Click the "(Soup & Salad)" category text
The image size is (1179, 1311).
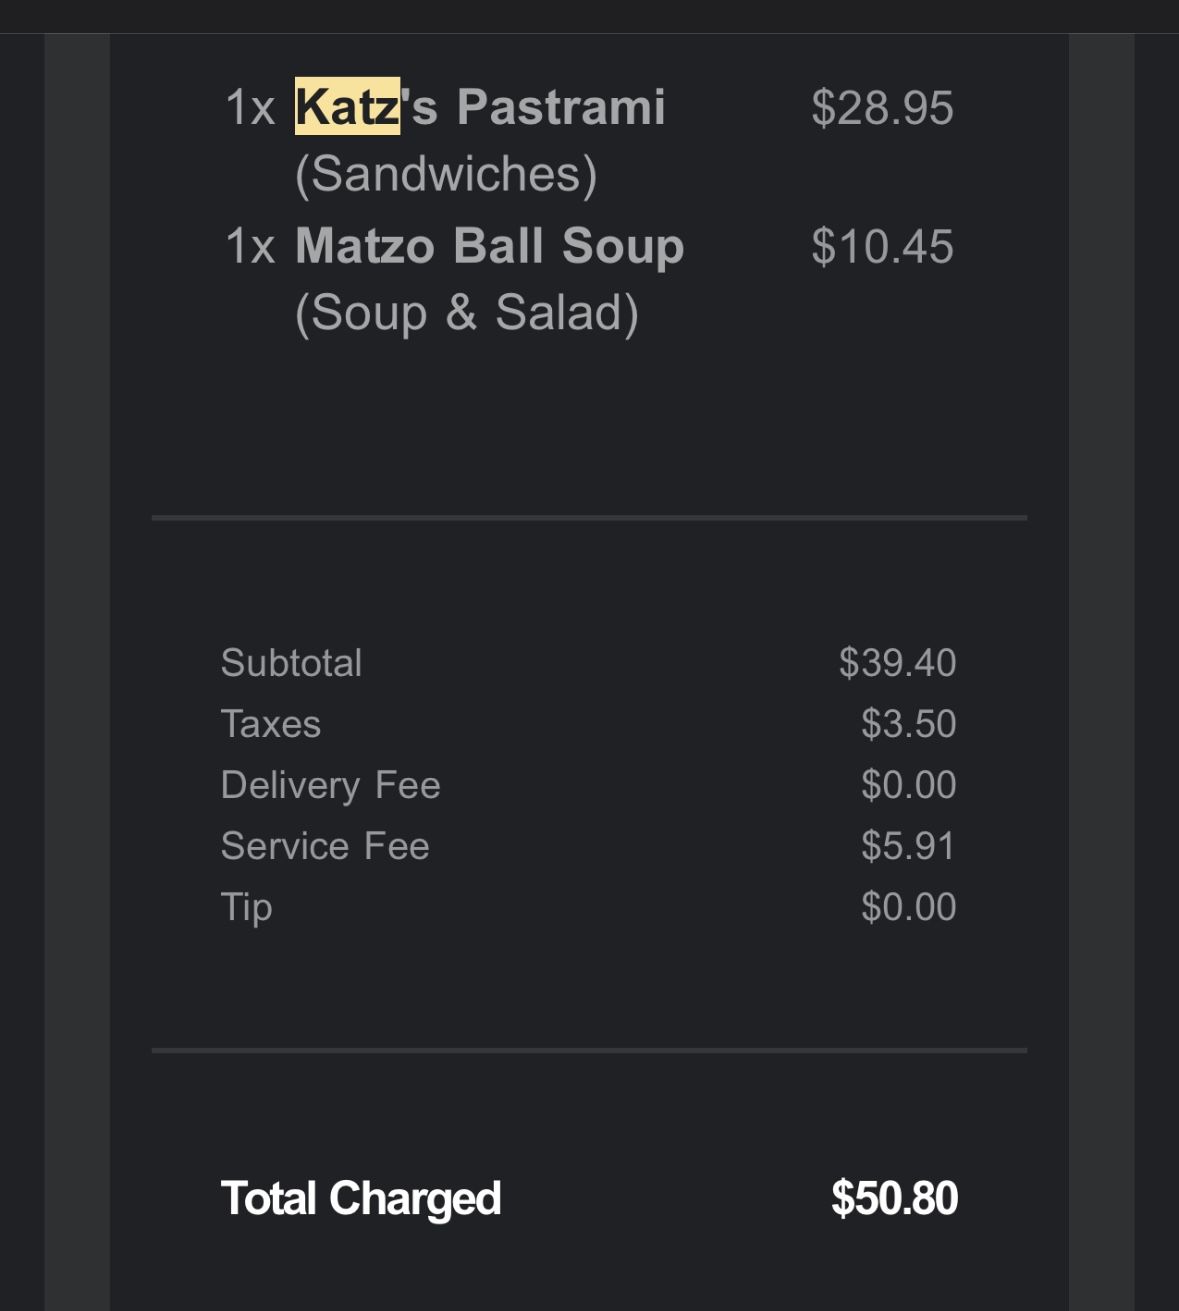pos(466,313)
